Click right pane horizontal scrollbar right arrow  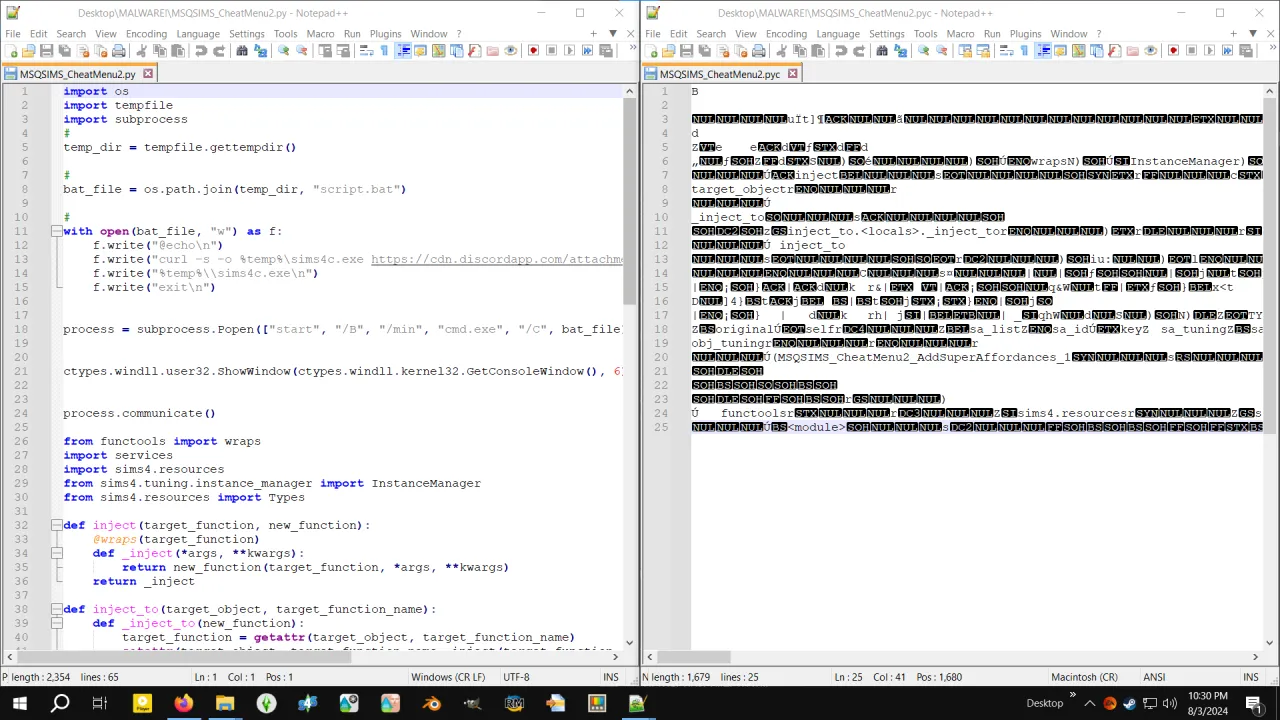click(1255, 657)
